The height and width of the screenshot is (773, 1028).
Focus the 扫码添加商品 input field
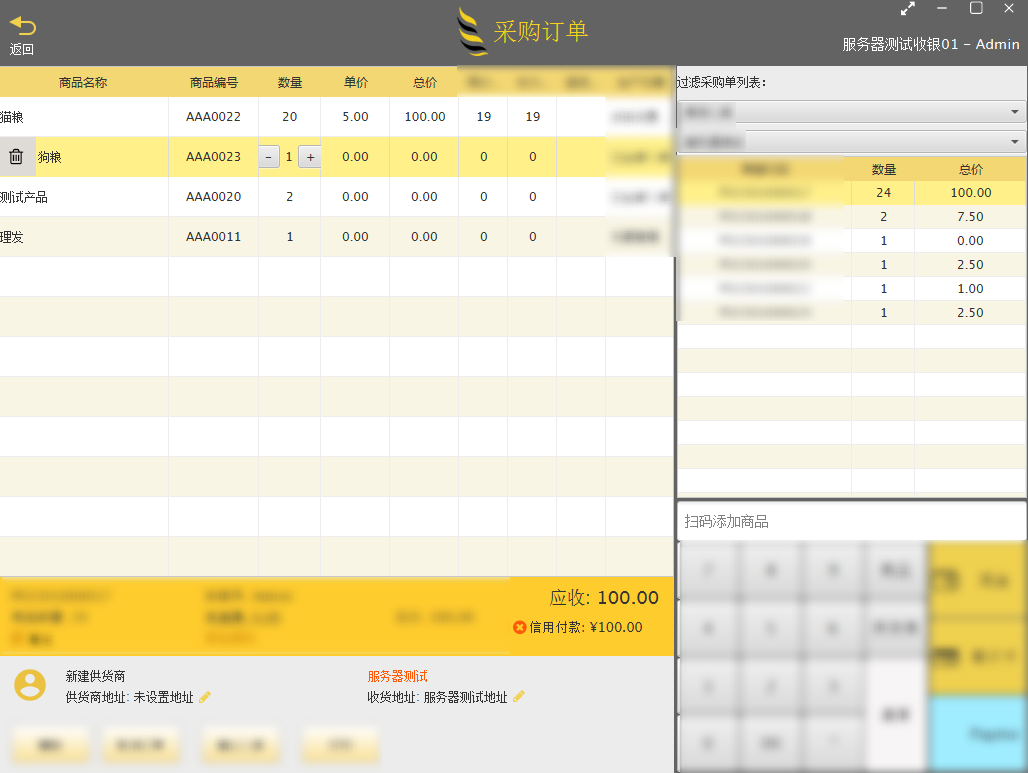pos(851,521)
